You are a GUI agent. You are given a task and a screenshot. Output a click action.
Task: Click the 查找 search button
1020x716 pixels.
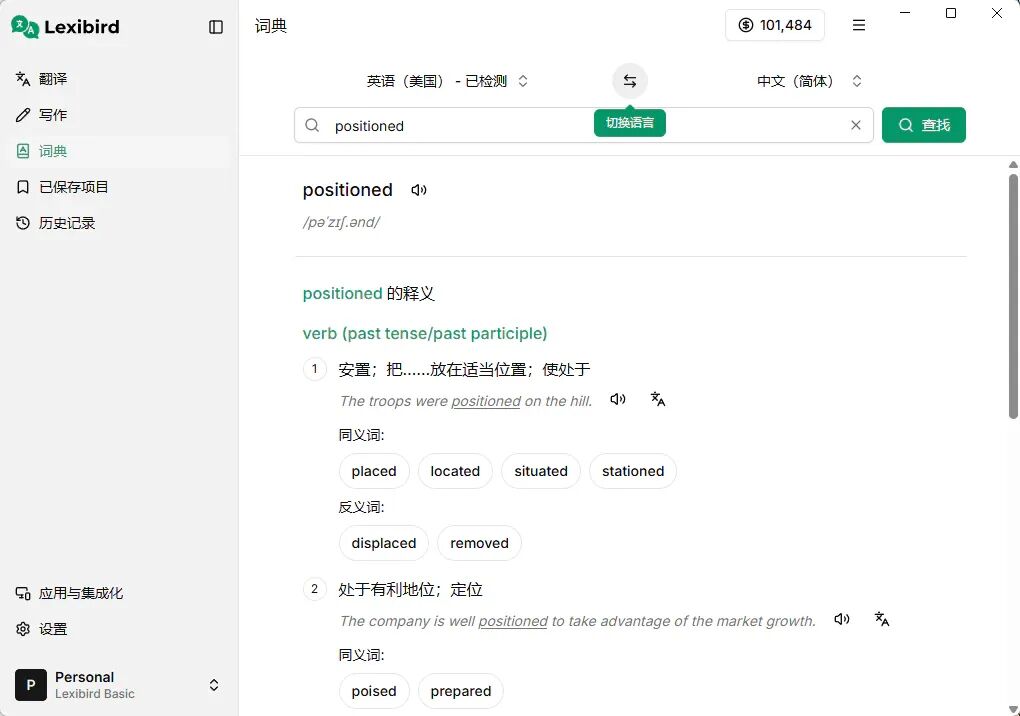(x=924, y=125)
